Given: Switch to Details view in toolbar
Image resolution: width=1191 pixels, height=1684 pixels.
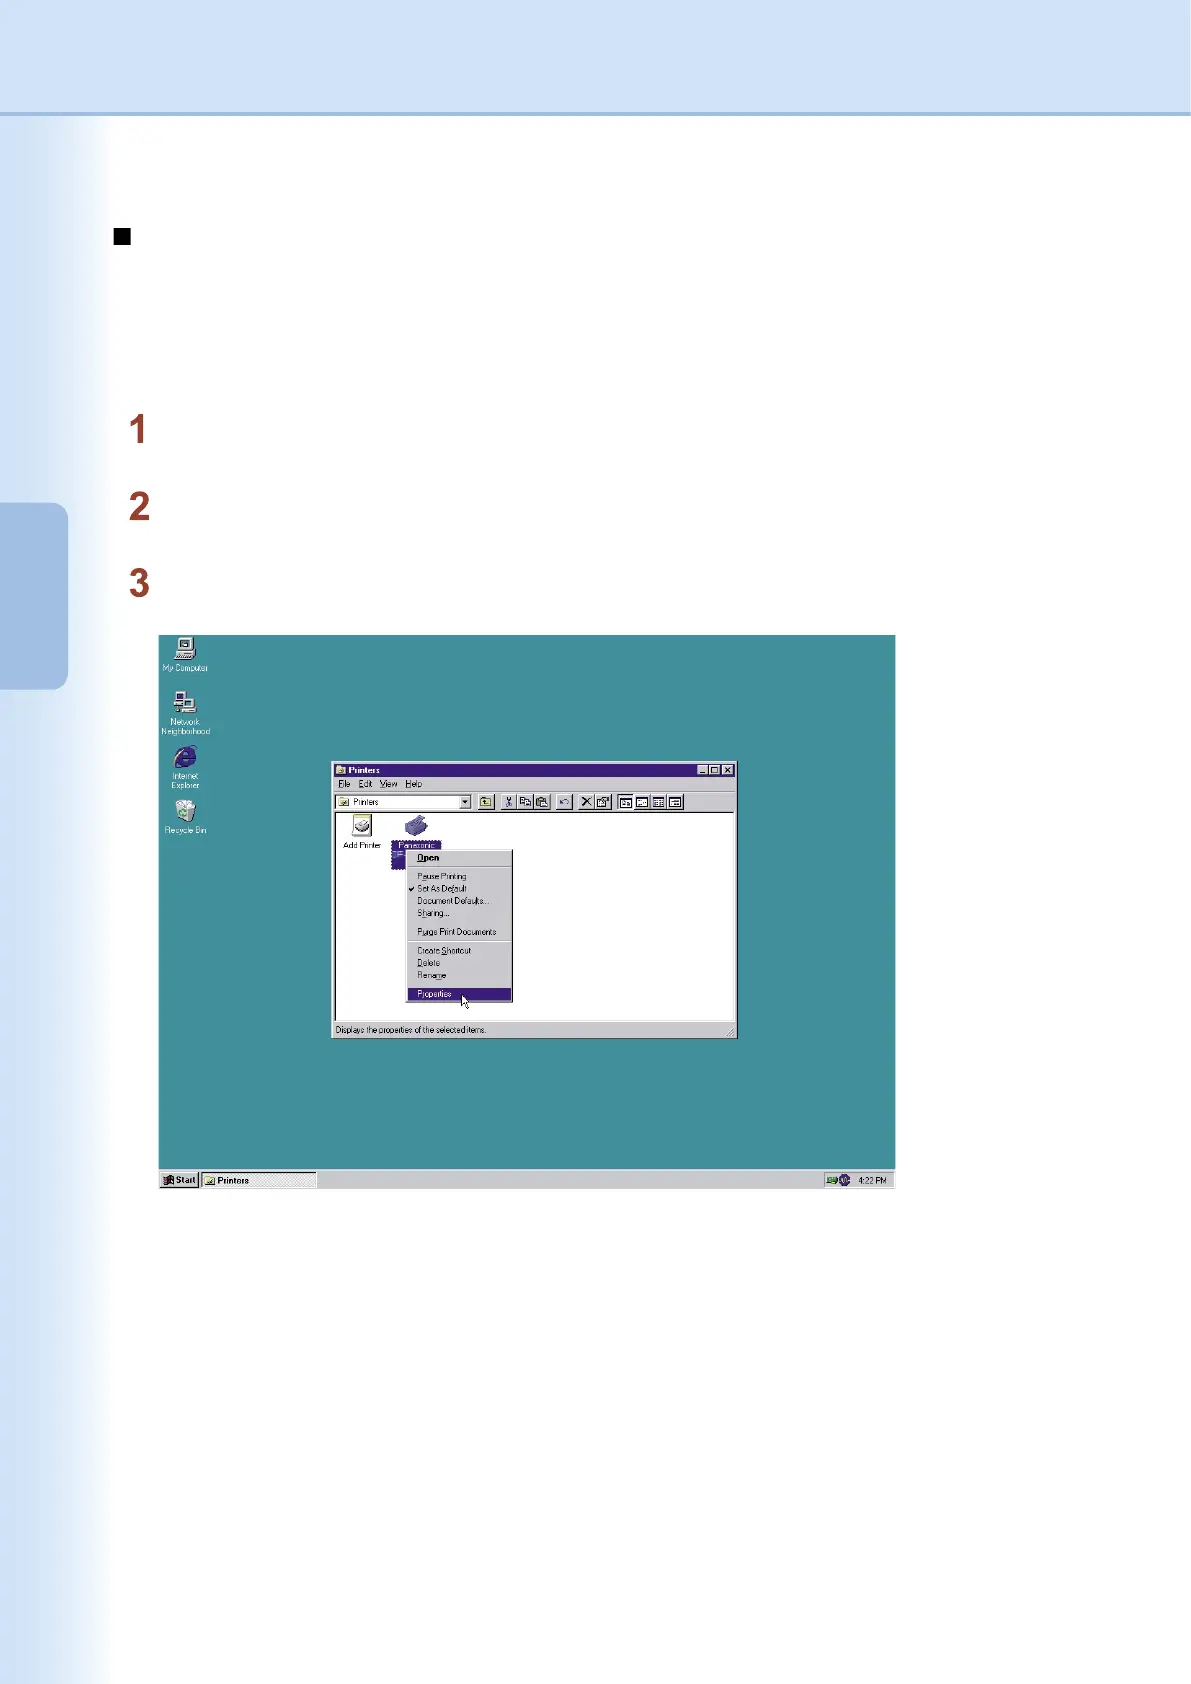Looking at the screenshot, I should (676, 802).
